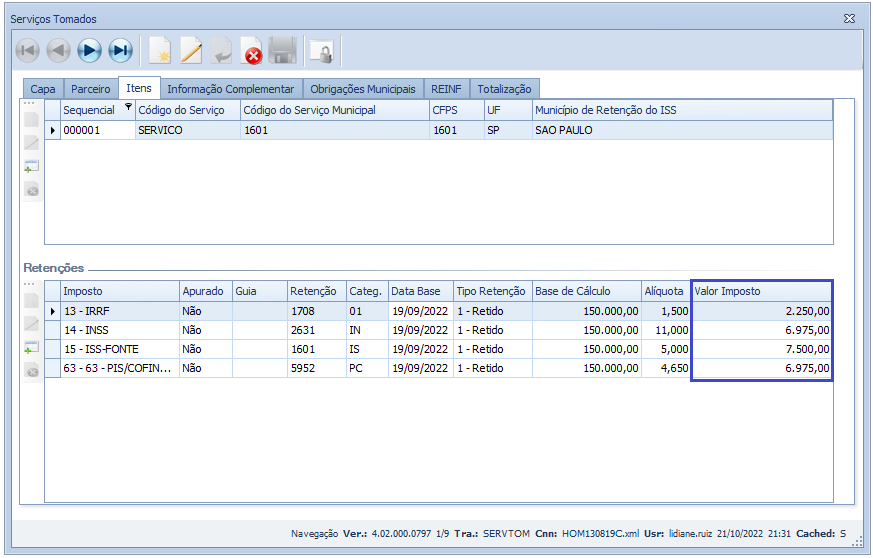
Task: Create a new record with blank page icon
Action: pyautogui.click(x=159, y=50)
